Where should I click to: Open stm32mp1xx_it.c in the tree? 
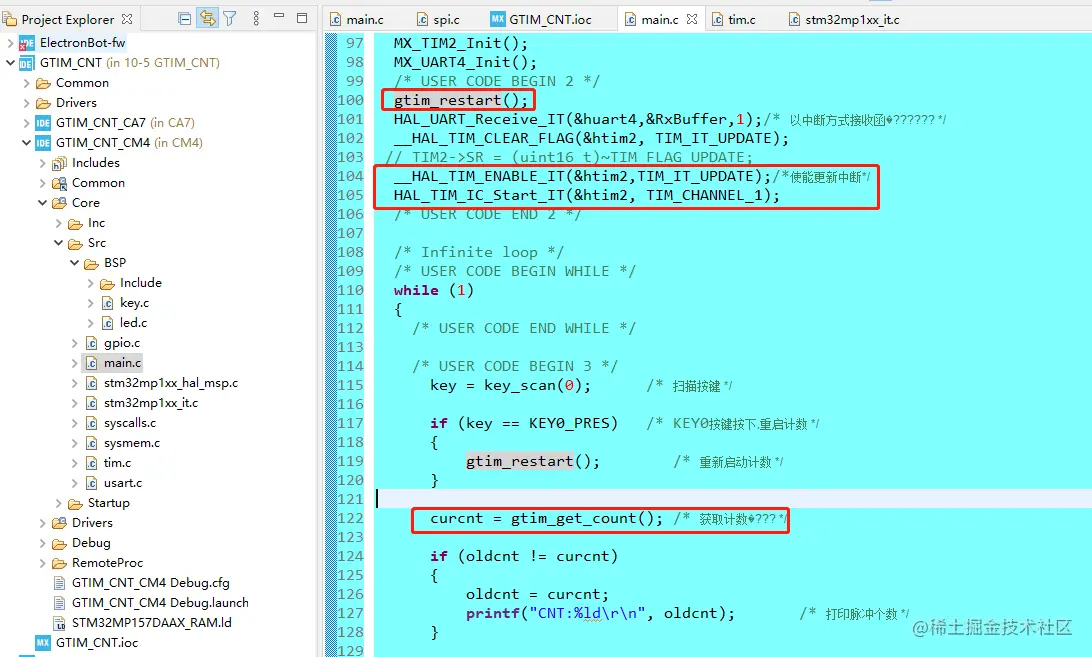tap(150, 403)
